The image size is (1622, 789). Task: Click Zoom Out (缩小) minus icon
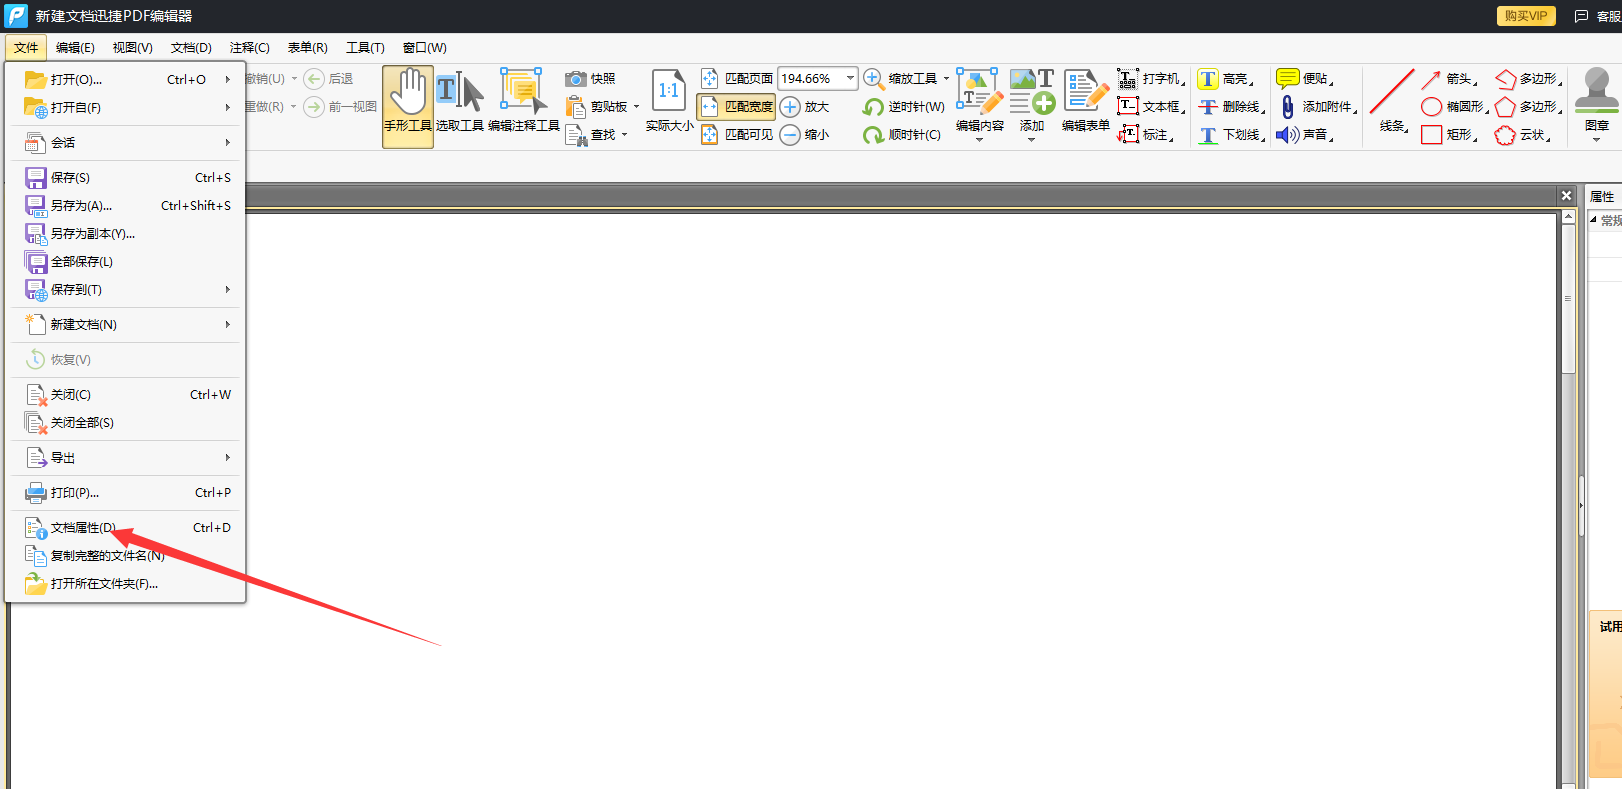pos(790,135)
